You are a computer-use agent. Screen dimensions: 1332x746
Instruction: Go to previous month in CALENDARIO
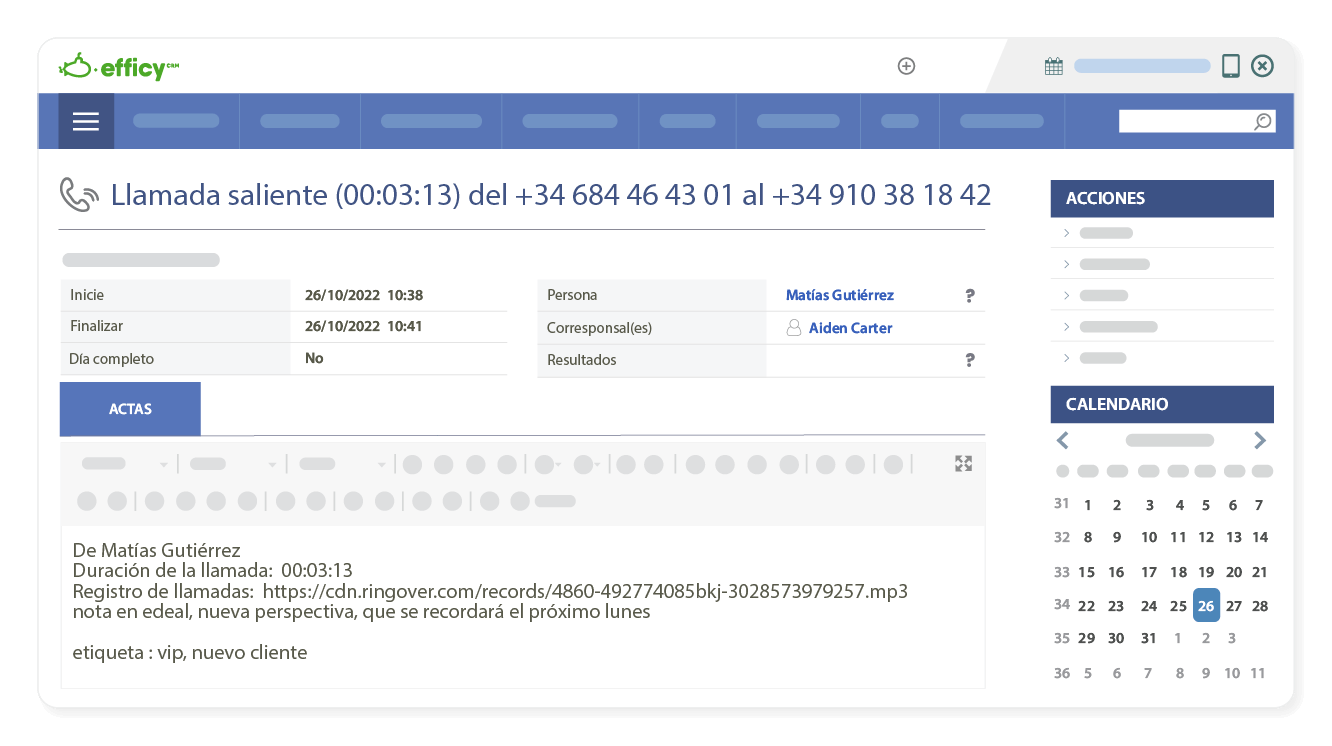tap(1062, 440)
